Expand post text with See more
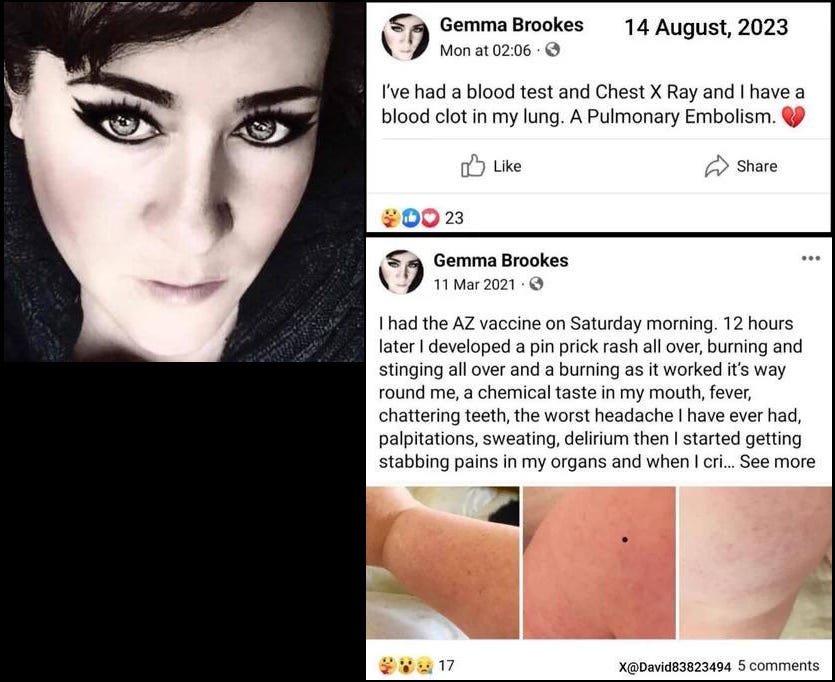Viewport: 835px width, 682px height. (777, 461)
